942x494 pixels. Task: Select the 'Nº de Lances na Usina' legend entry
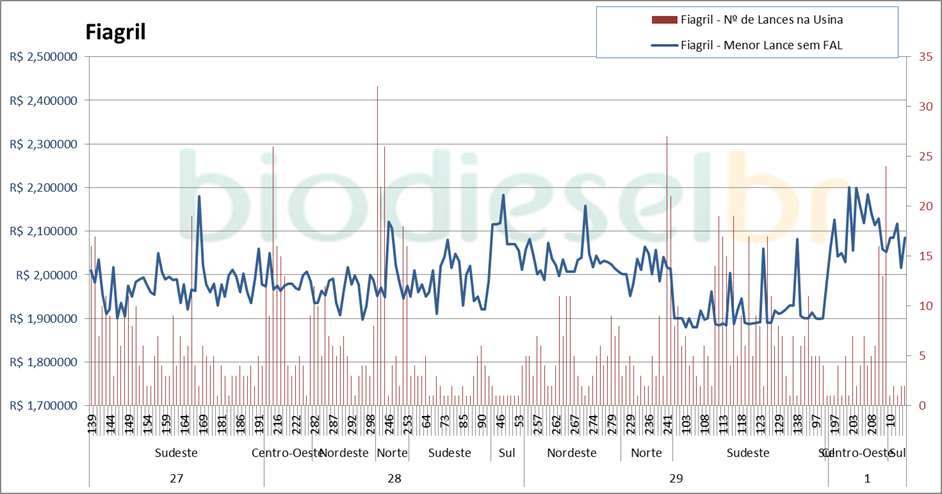(767, 19)
